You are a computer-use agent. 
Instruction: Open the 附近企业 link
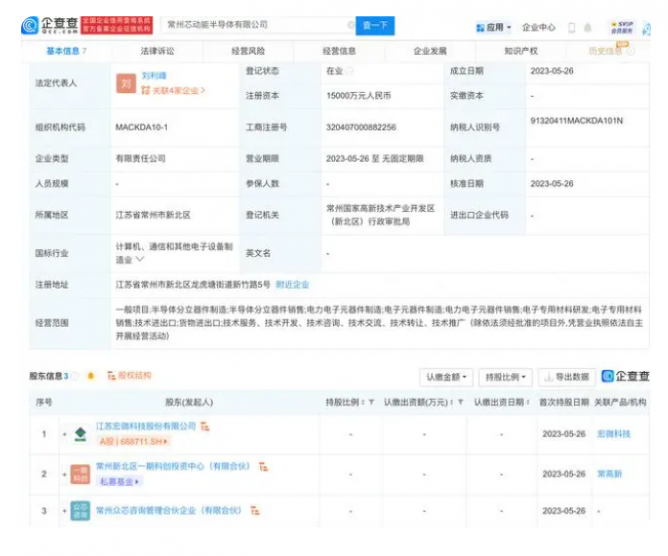[293, 284]
